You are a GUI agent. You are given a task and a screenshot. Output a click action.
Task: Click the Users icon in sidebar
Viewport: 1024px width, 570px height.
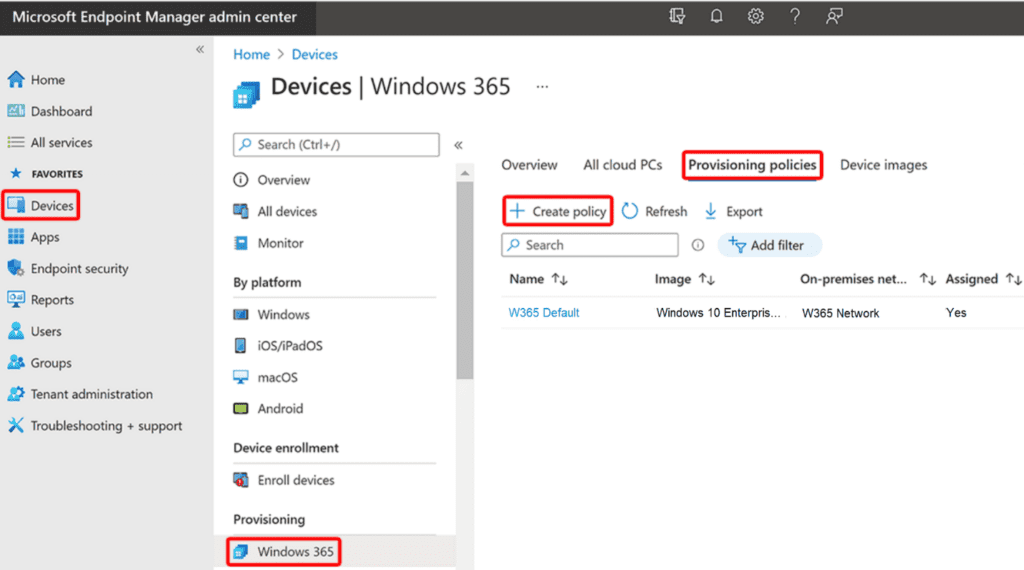pyautogui.click(x=16, y=331)
